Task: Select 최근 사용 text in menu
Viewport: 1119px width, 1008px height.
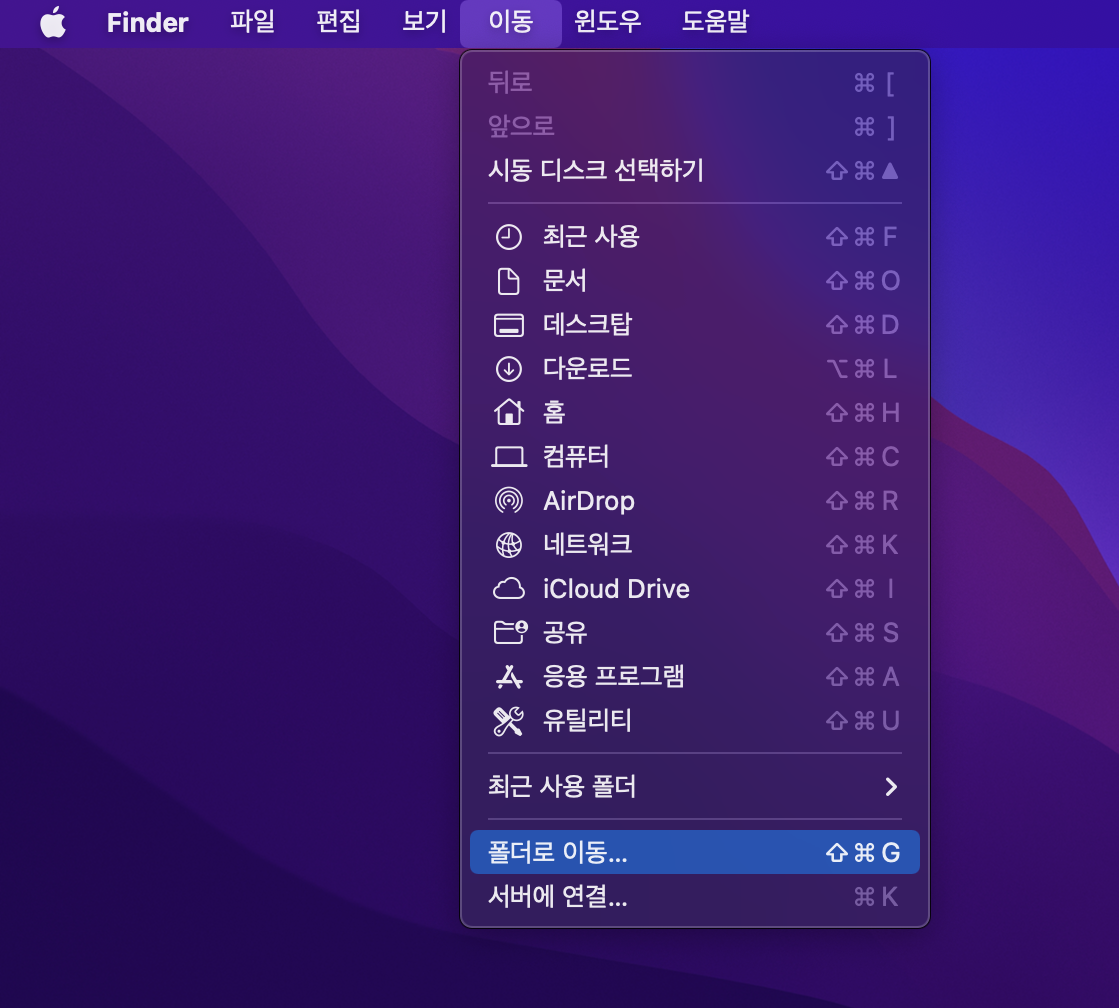Action: [x=591, y=237]
